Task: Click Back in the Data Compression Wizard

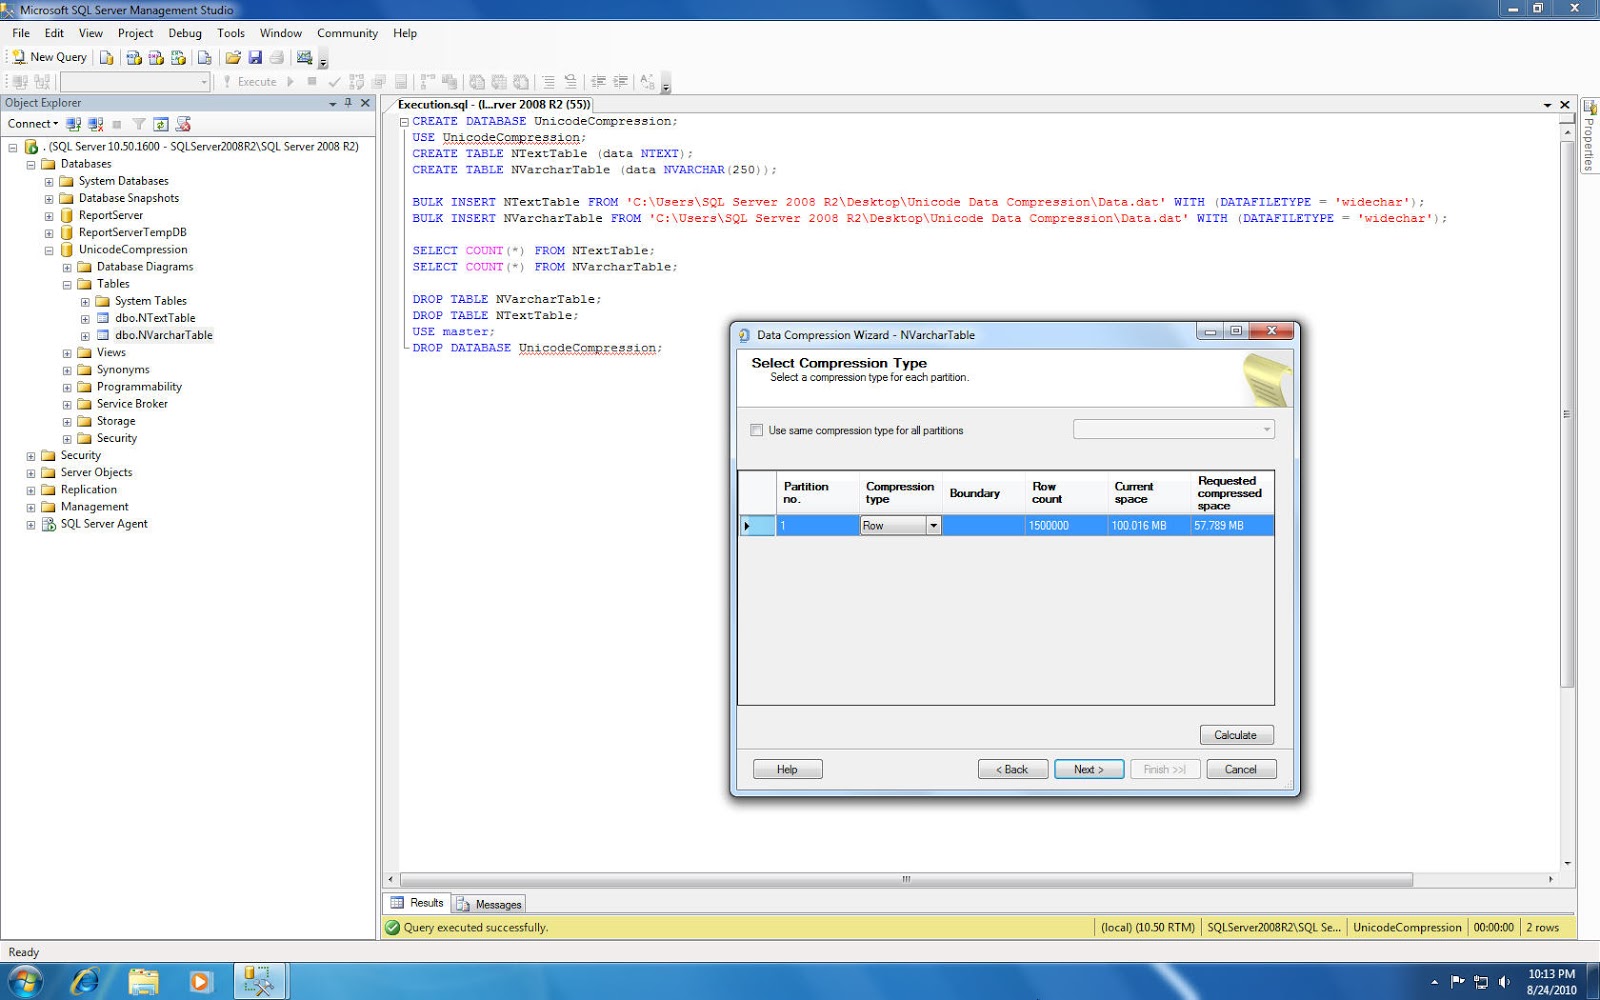Action: (x=1013, y=769)
